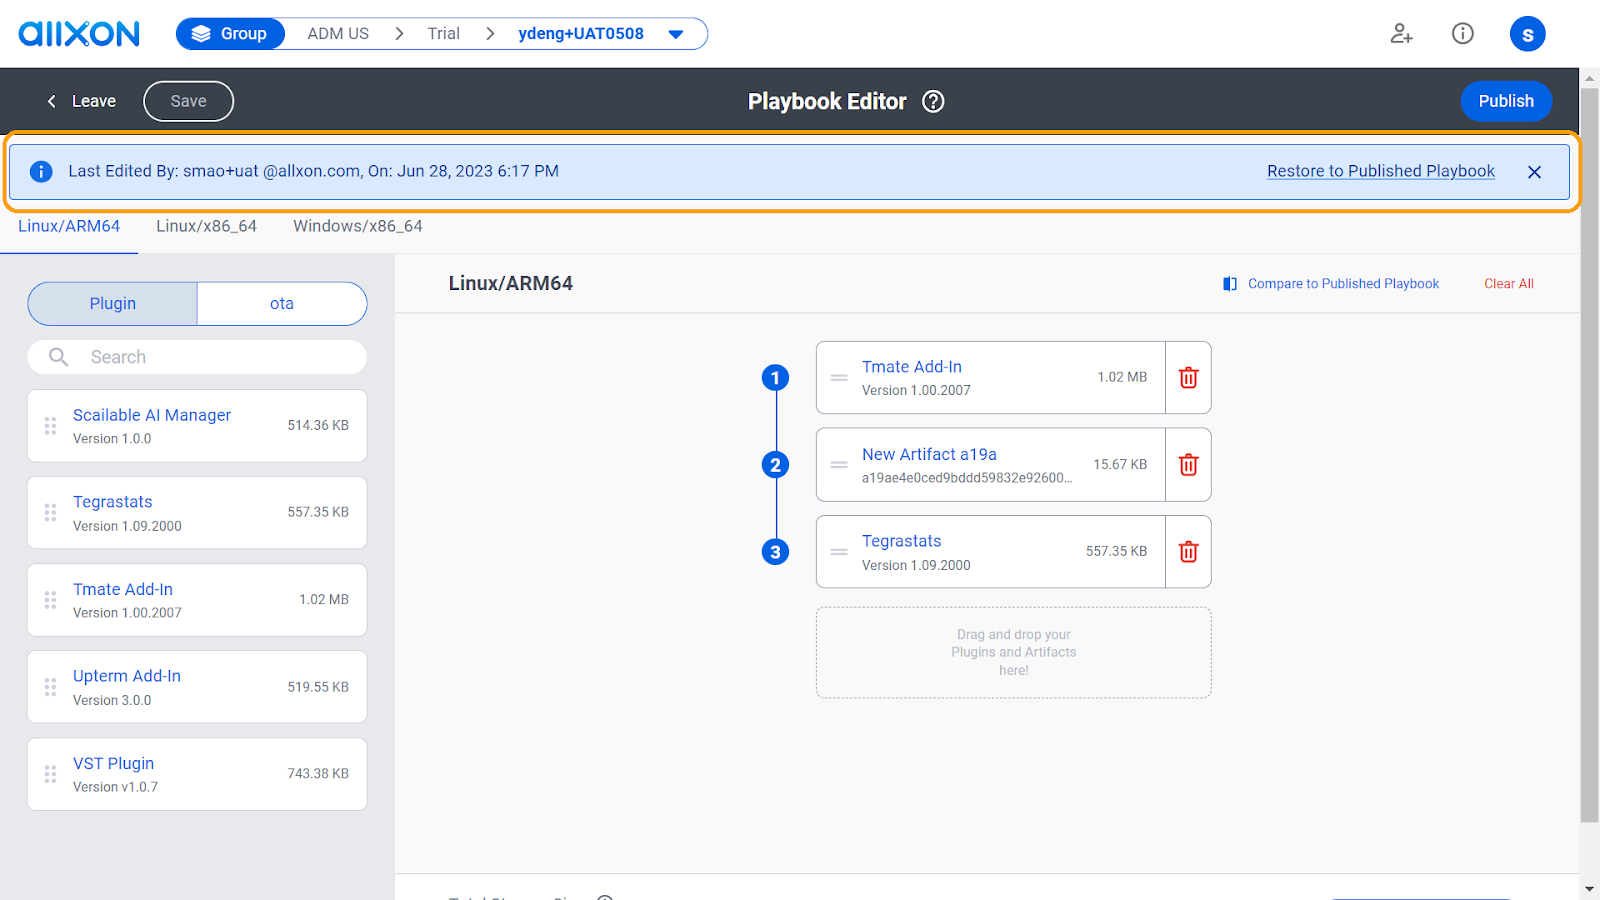Screen dimensions: 1600x900
Task: Click the scrollbar down arrow
Action: tap(1589, 888)
